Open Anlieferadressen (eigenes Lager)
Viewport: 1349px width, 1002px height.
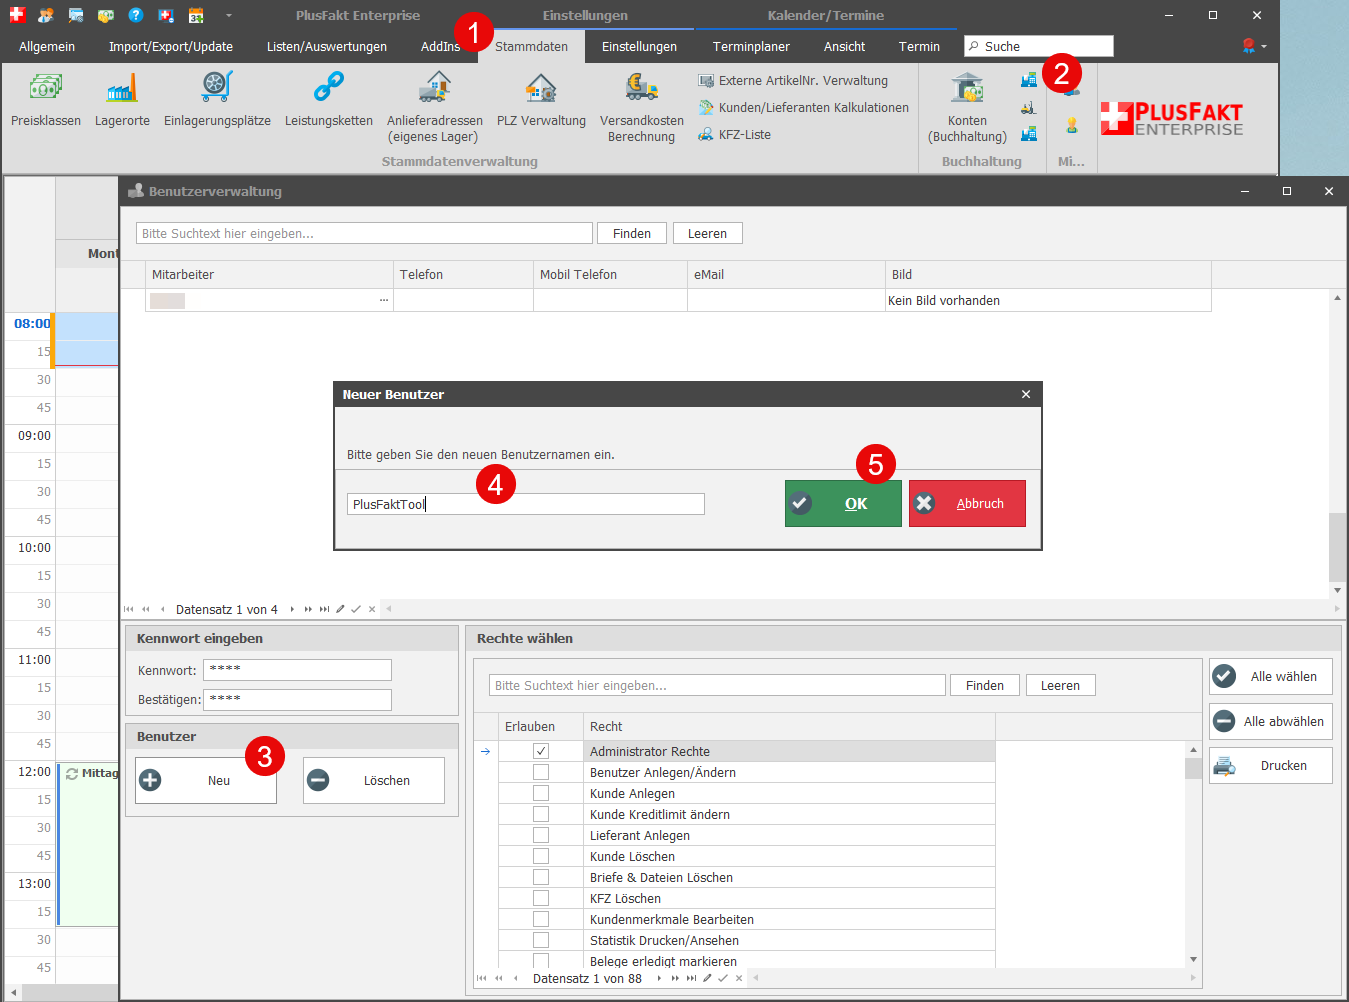click(434, 107)
